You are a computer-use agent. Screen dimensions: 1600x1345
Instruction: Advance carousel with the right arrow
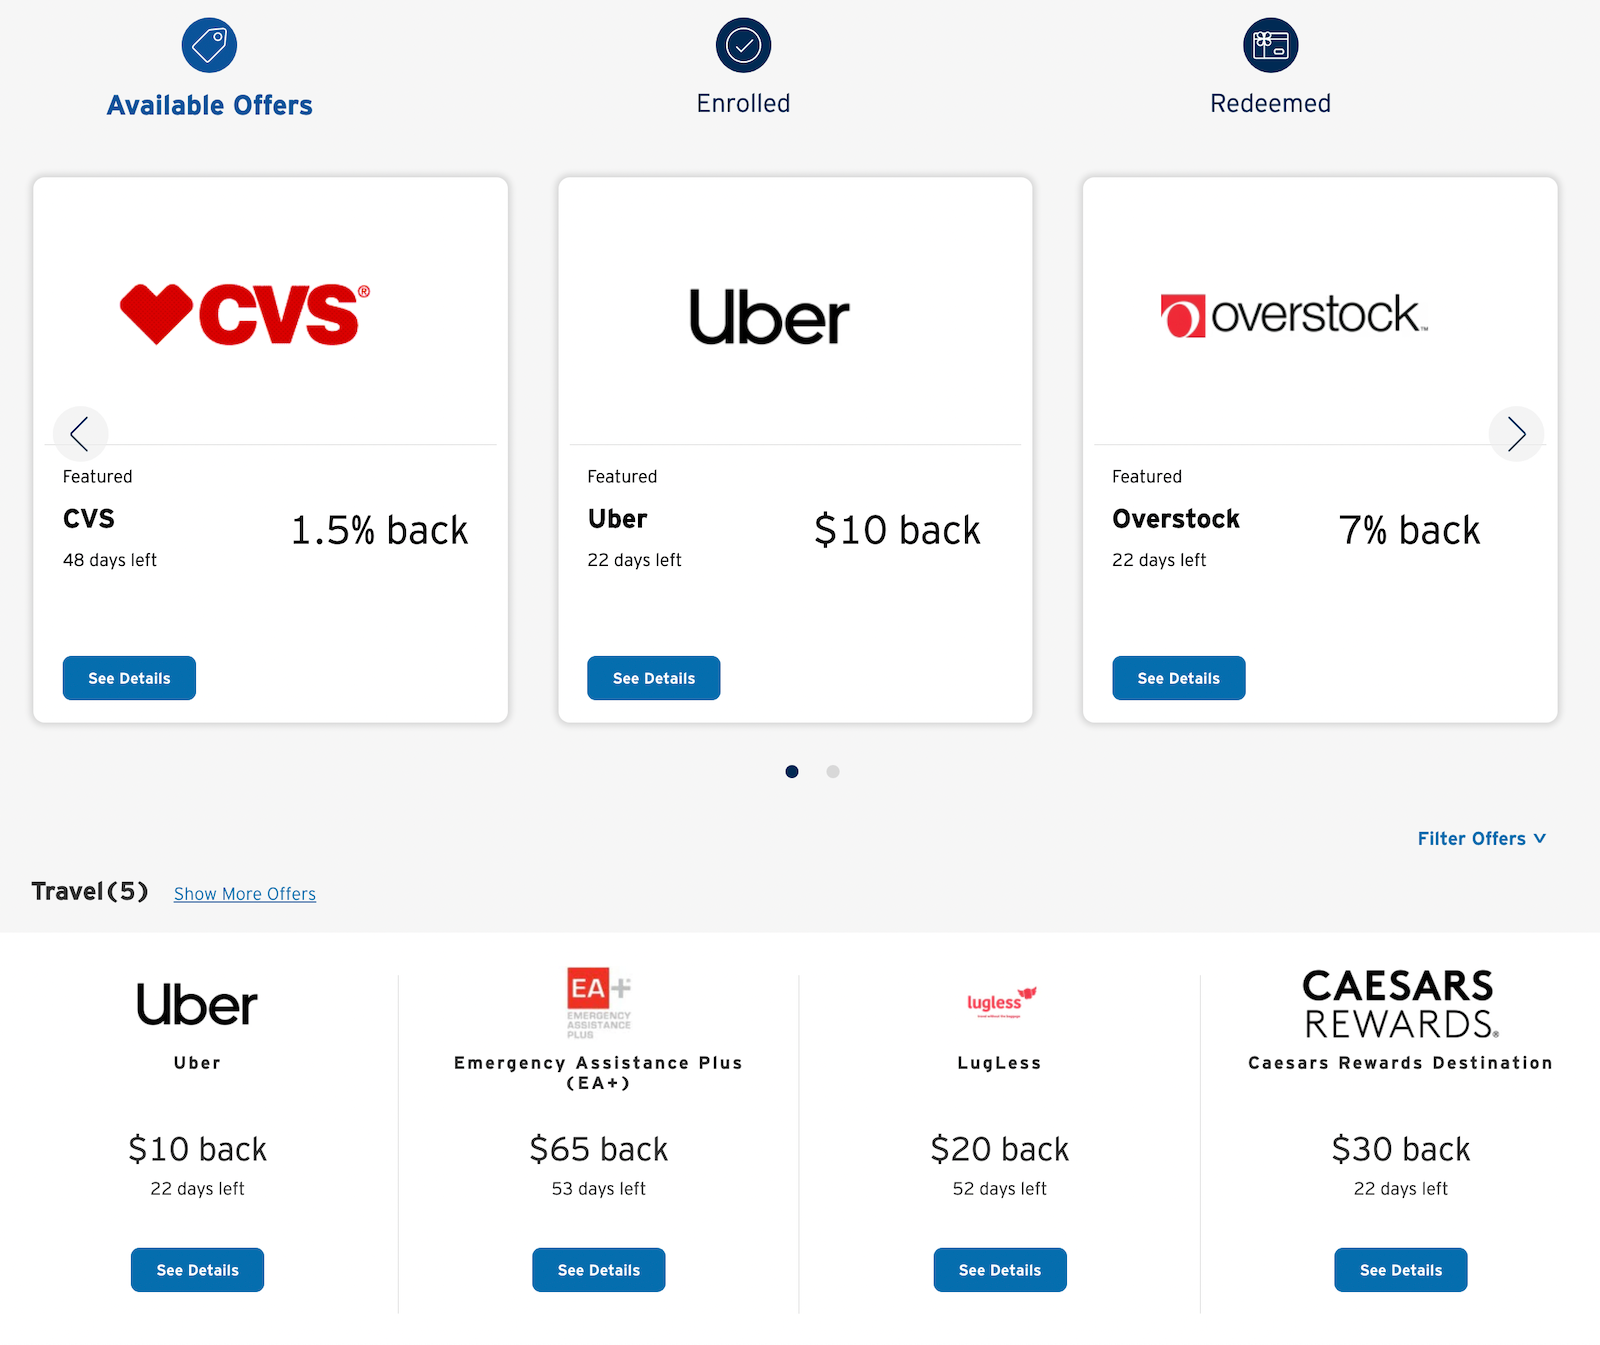click(1516, 433)
